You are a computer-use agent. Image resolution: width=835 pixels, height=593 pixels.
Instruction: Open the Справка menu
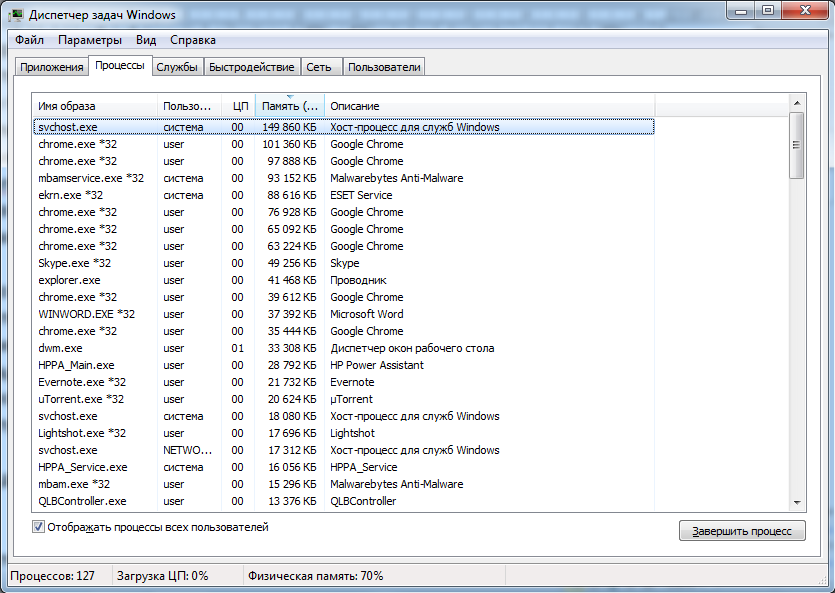192,40
